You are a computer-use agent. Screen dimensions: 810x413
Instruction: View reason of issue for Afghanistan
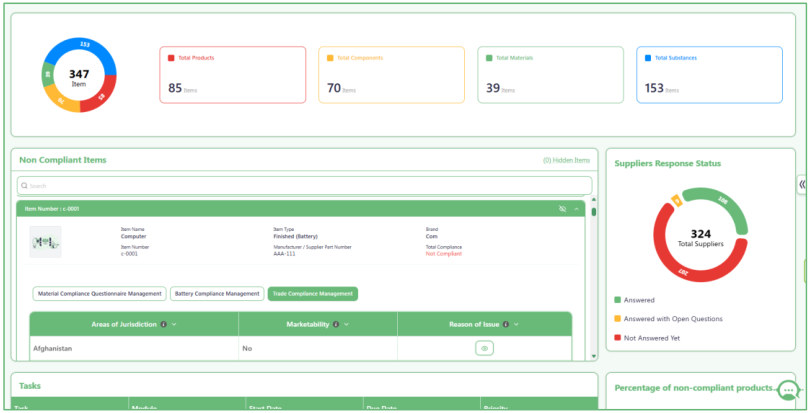point(484,348)
